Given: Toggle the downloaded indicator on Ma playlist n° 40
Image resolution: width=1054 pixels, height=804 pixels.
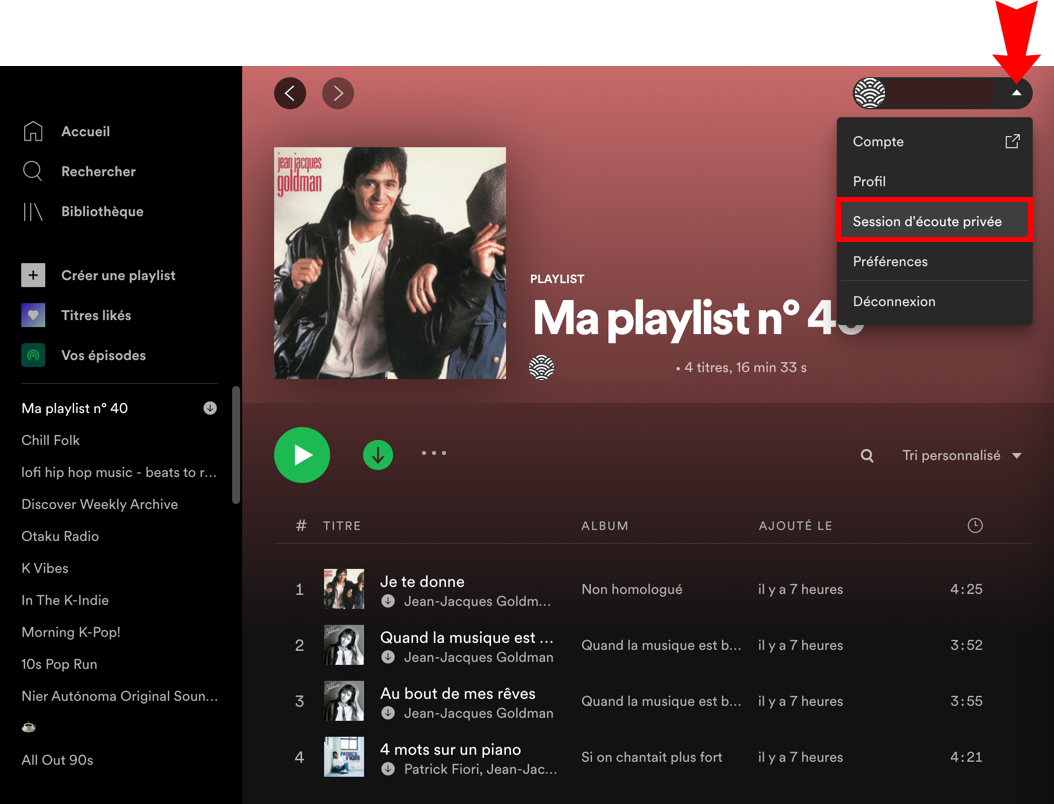Looking at the screenshot, I should (209, 408).
